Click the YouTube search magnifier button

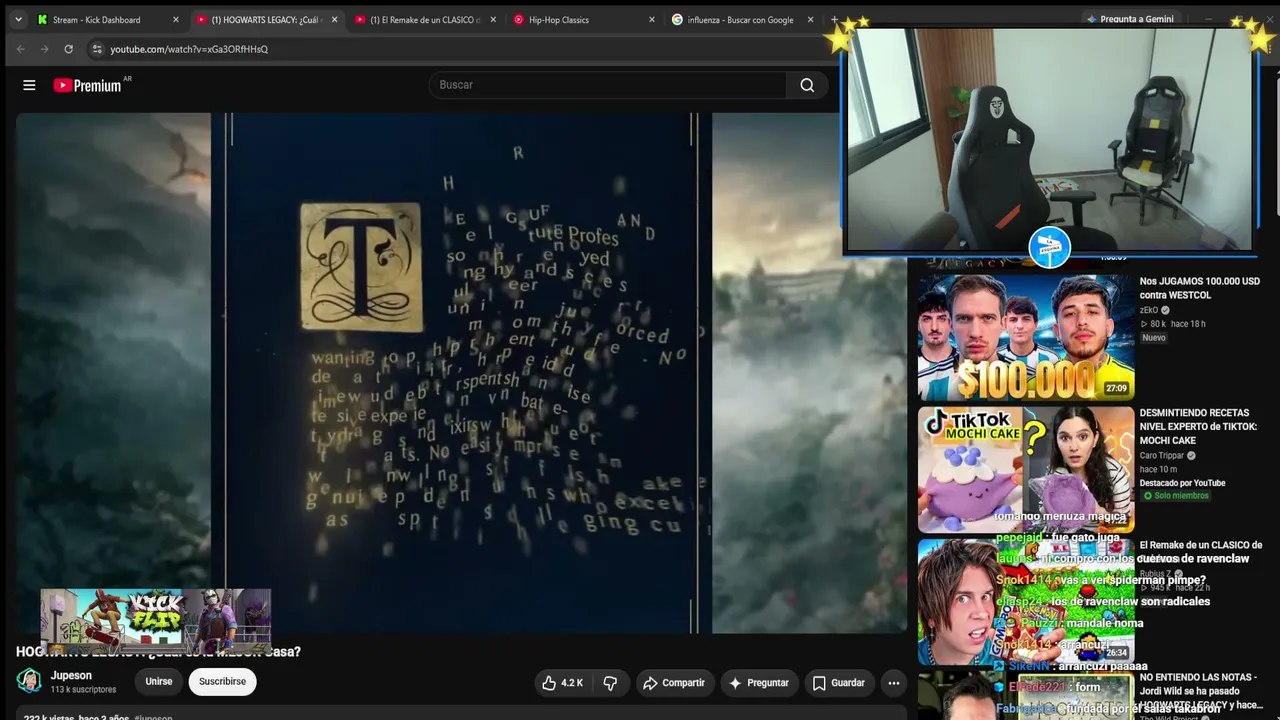807,85
